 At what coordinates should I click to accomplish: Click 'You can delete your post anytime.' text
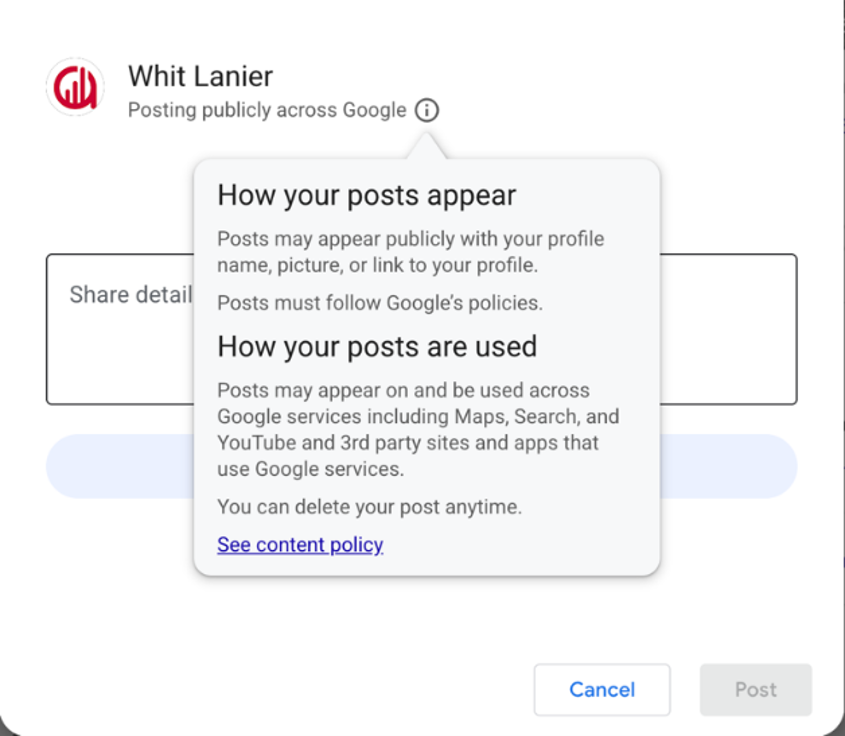point(370,507)
